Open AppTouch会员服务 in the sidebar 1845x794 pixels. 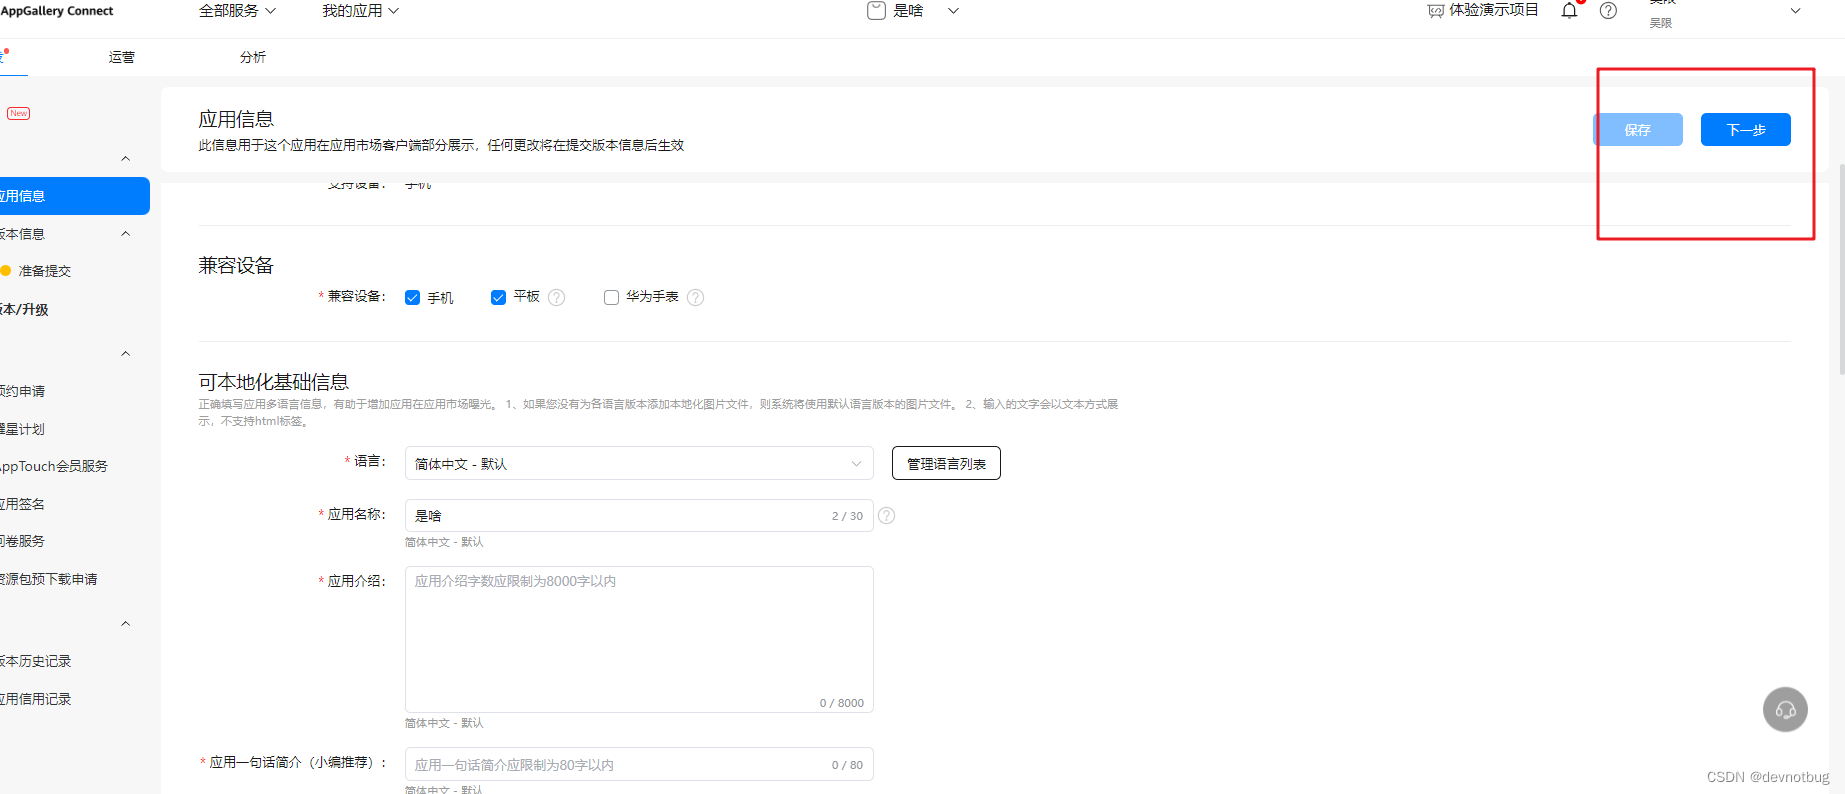[x=54, y=466]
